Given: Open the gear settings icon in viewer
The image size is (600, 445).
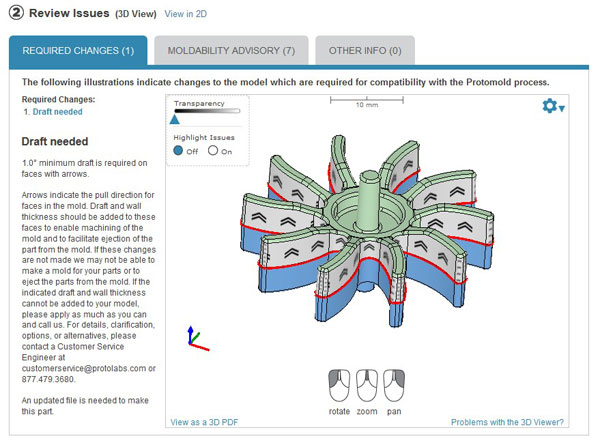Looking at the screenshot, I should coord(549,106).
